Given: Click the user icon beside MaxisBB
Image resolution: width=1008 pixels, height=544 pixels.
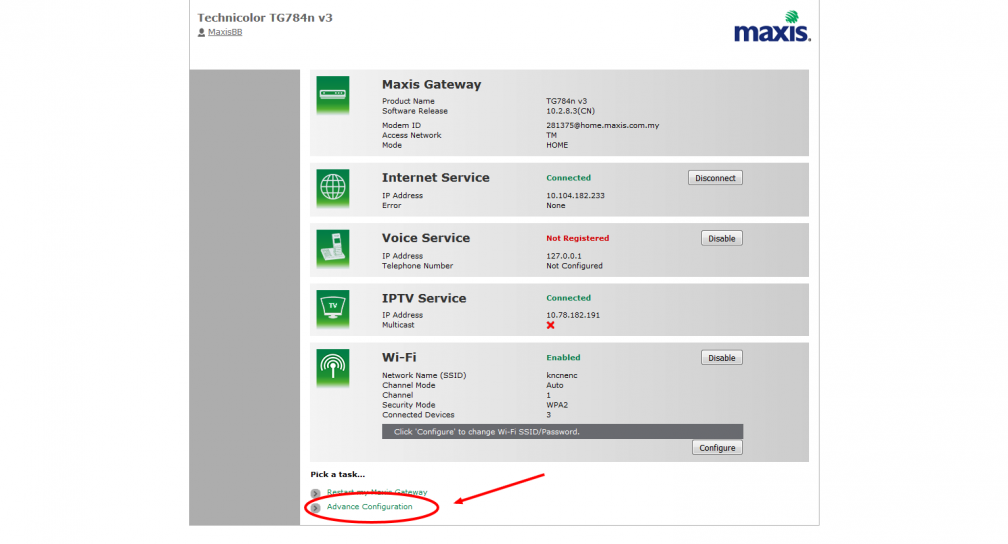Looking at the screenshot, I should 201,32.
